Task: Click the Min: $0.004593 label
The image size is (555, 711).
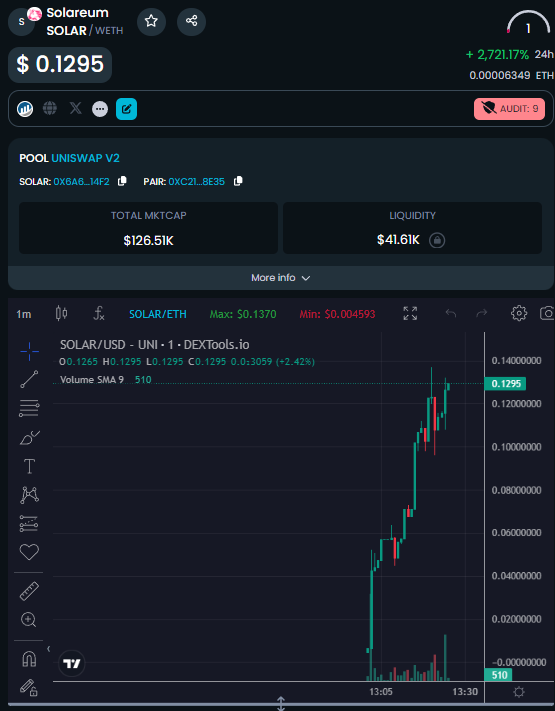Action: (337, 314)
